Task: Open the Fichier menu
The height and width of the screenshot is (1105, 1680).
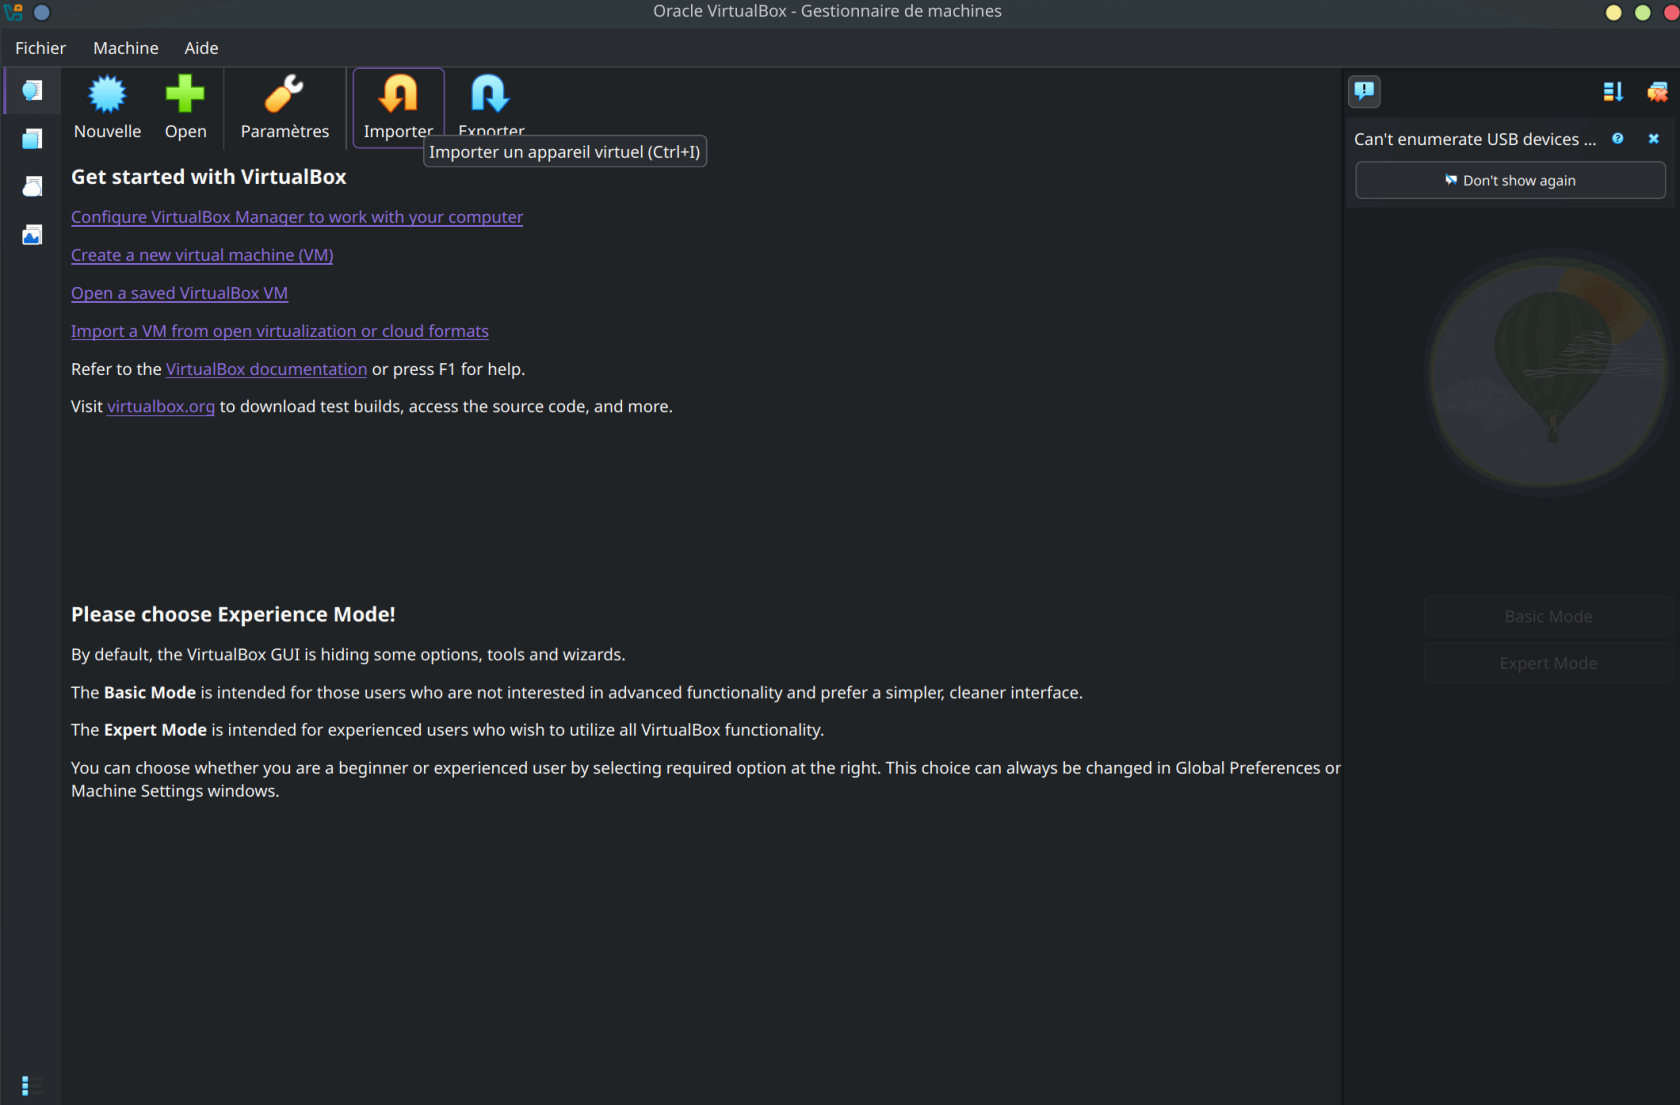Action: click(x=40, y=48)
